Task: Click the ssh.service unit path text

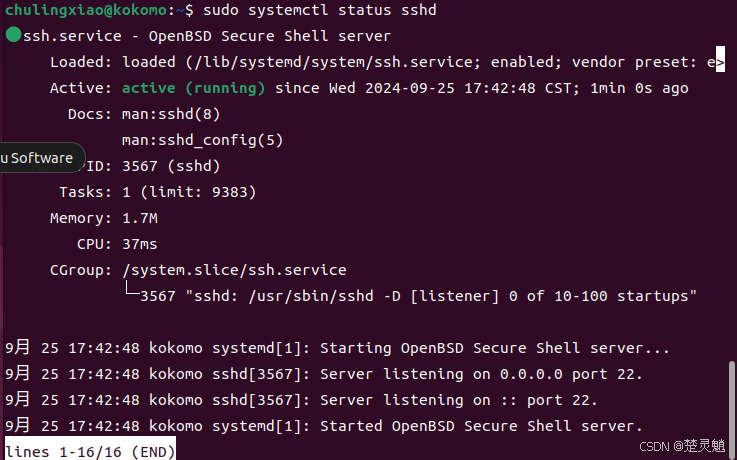Action: (x=329, y=62)
